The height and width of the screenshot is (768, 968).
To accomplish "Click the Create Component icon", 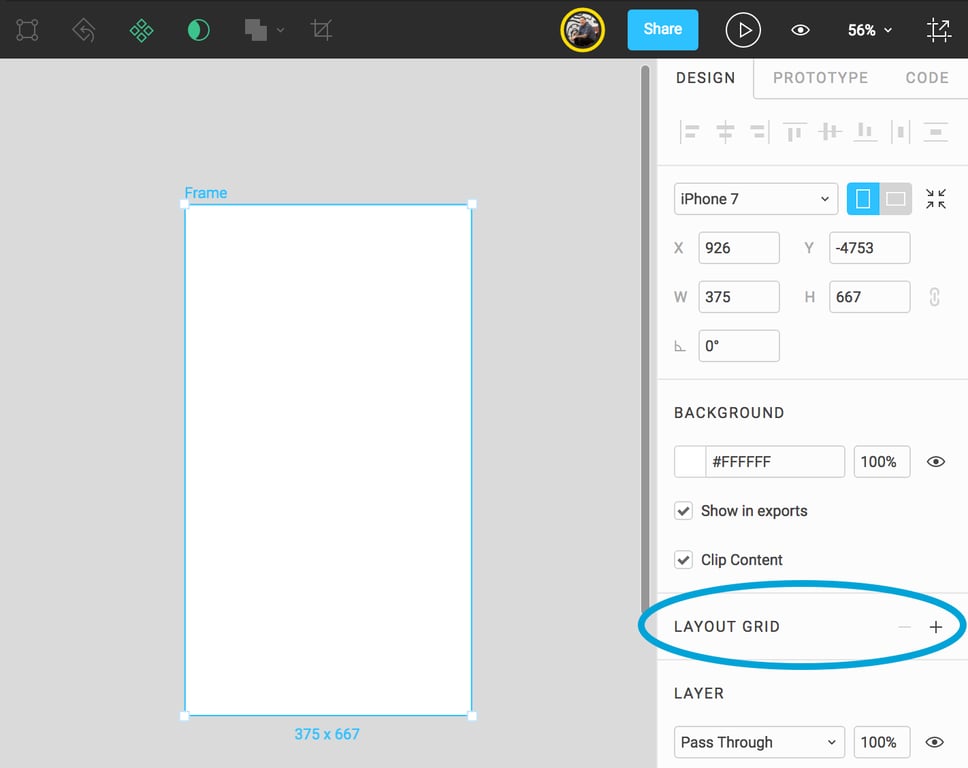I will [x=141, y=30].
